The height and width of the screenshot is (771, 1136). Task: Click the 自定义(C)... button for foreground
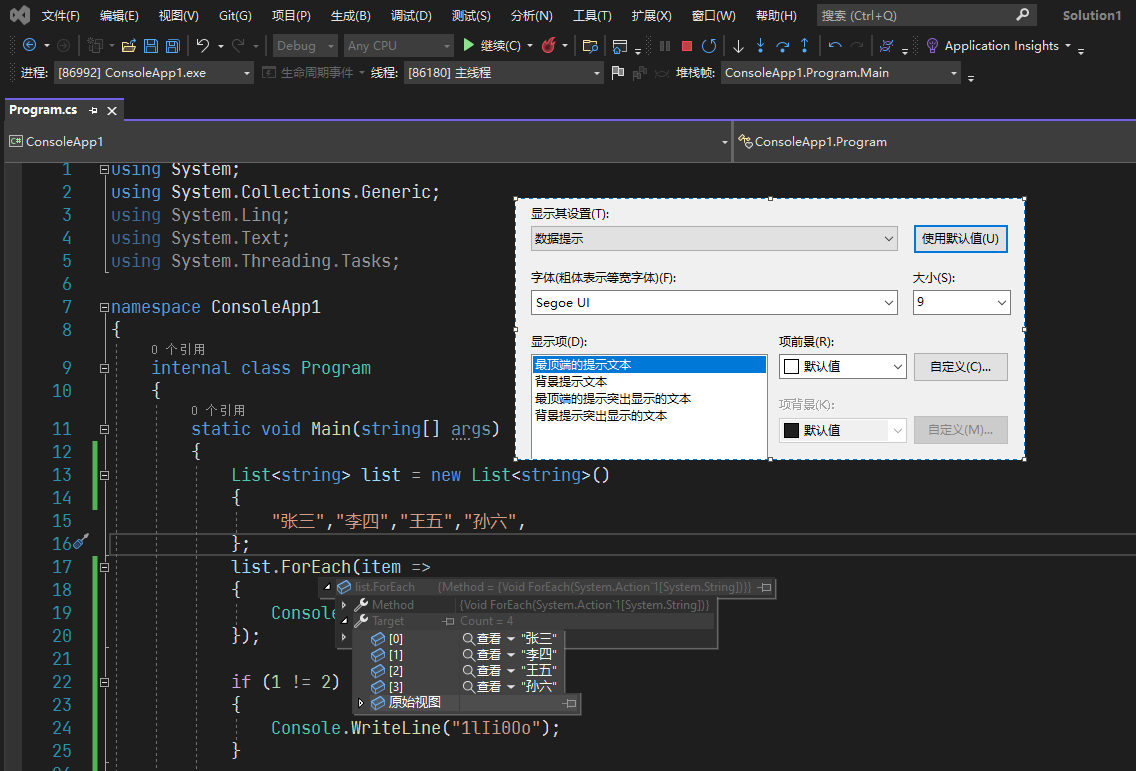click(959, 367)
